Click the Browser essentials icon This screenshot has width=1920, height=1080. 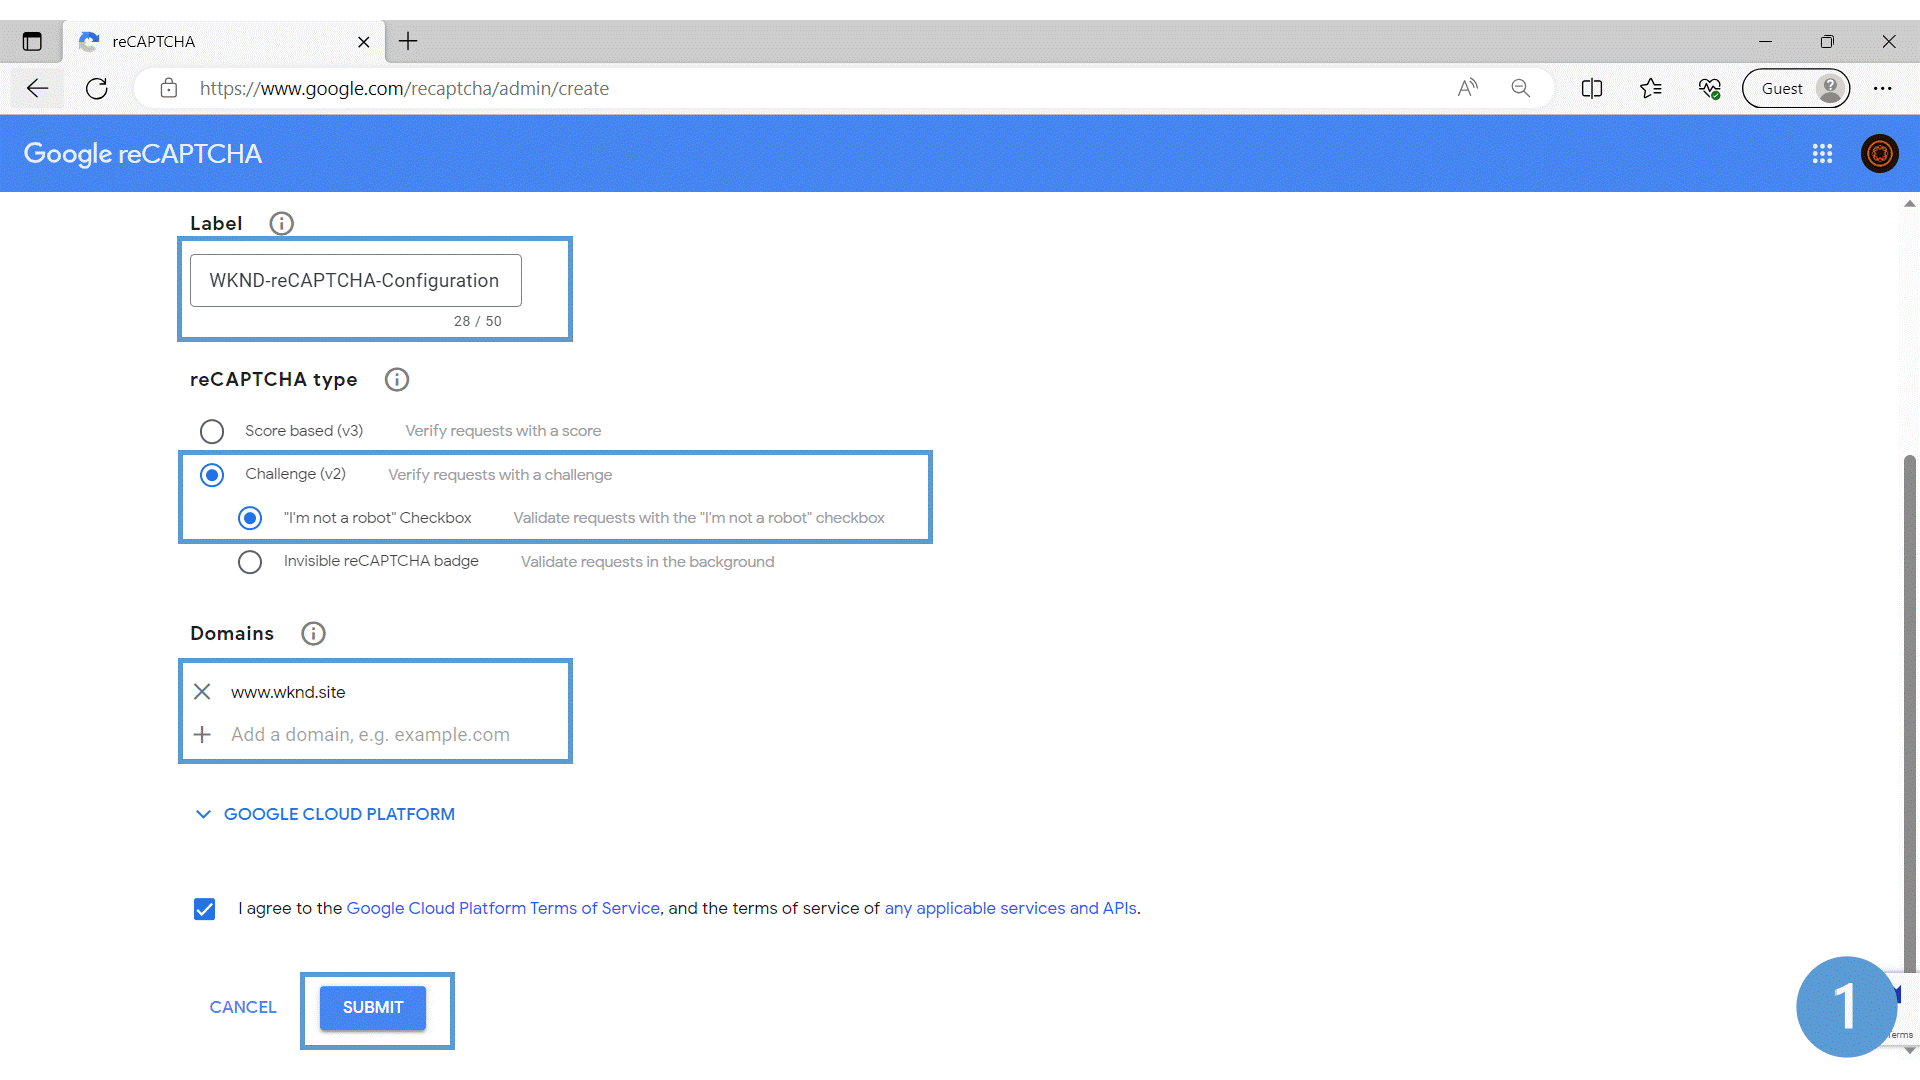coord(1710,88)
